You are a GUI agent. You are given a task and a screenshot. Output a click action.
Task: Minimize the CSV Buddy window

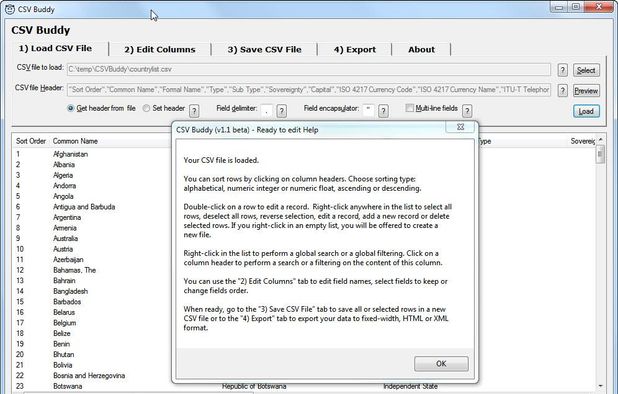(559, 7)
